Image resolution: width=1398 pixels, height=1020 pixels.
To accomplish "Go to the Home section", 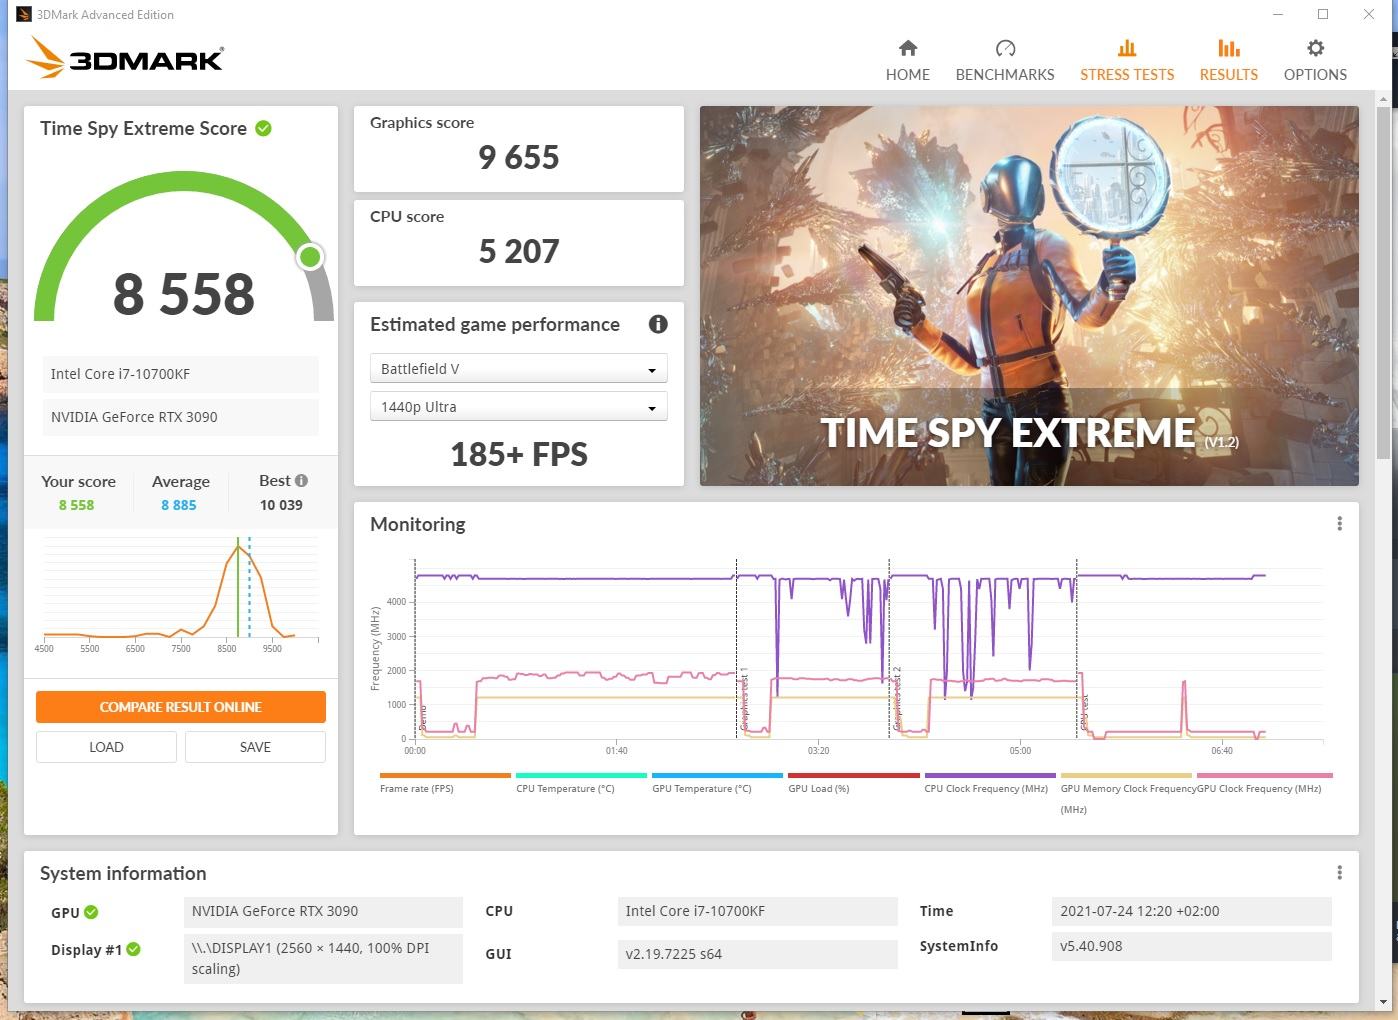I will pyautogui.click(x=907, y=60).
